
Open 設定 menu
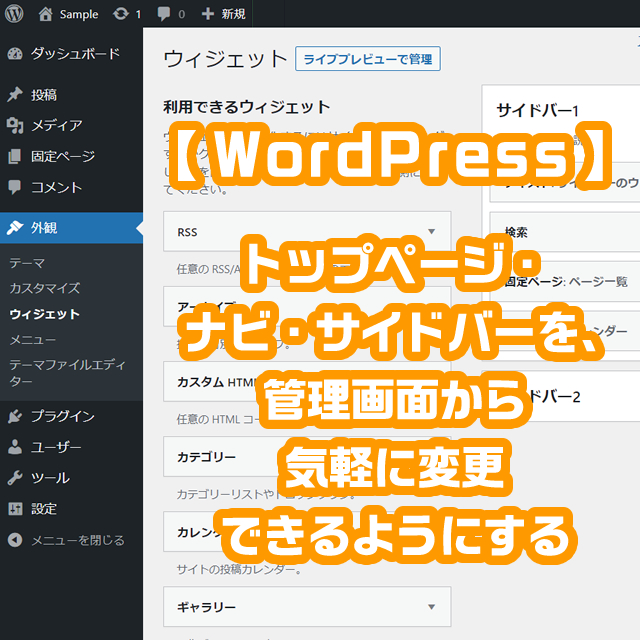[71, 509]
